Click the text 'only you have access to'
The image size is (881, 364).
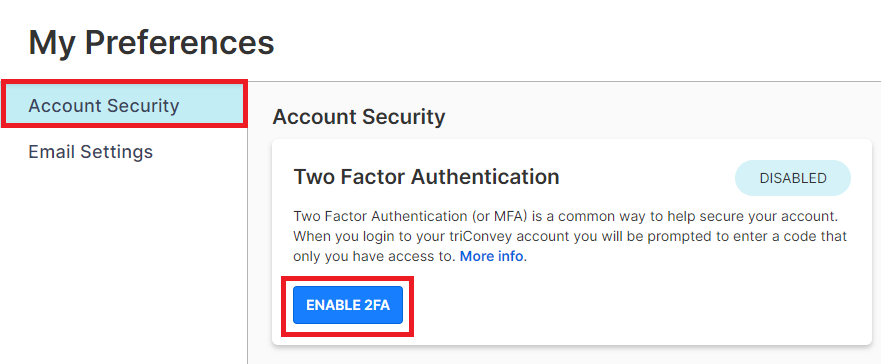pos(374,257)
